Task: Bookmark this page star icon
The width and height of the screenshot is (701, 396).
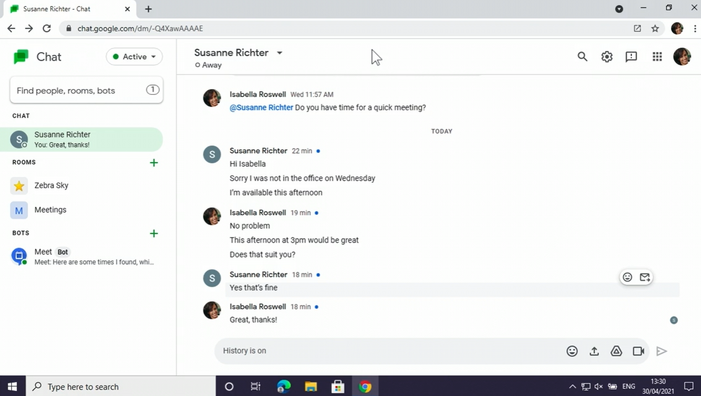Action: [x=655, y=29]
